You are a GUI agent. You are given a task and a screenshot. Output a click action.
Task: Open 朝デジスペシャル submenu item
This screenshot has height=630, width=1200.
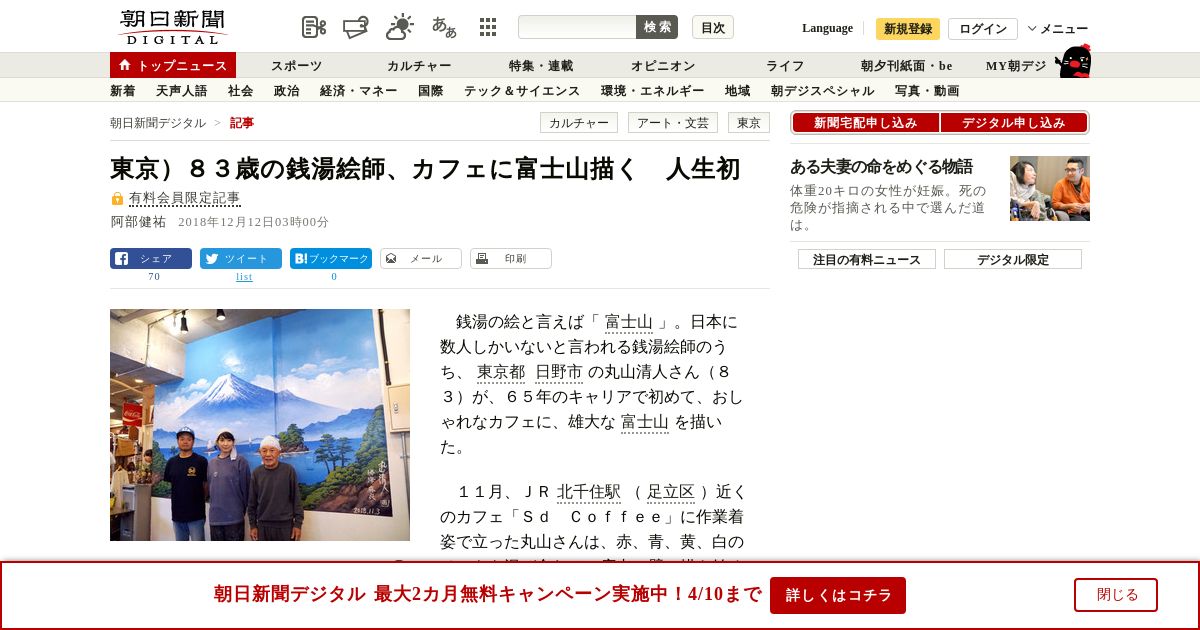823,91
